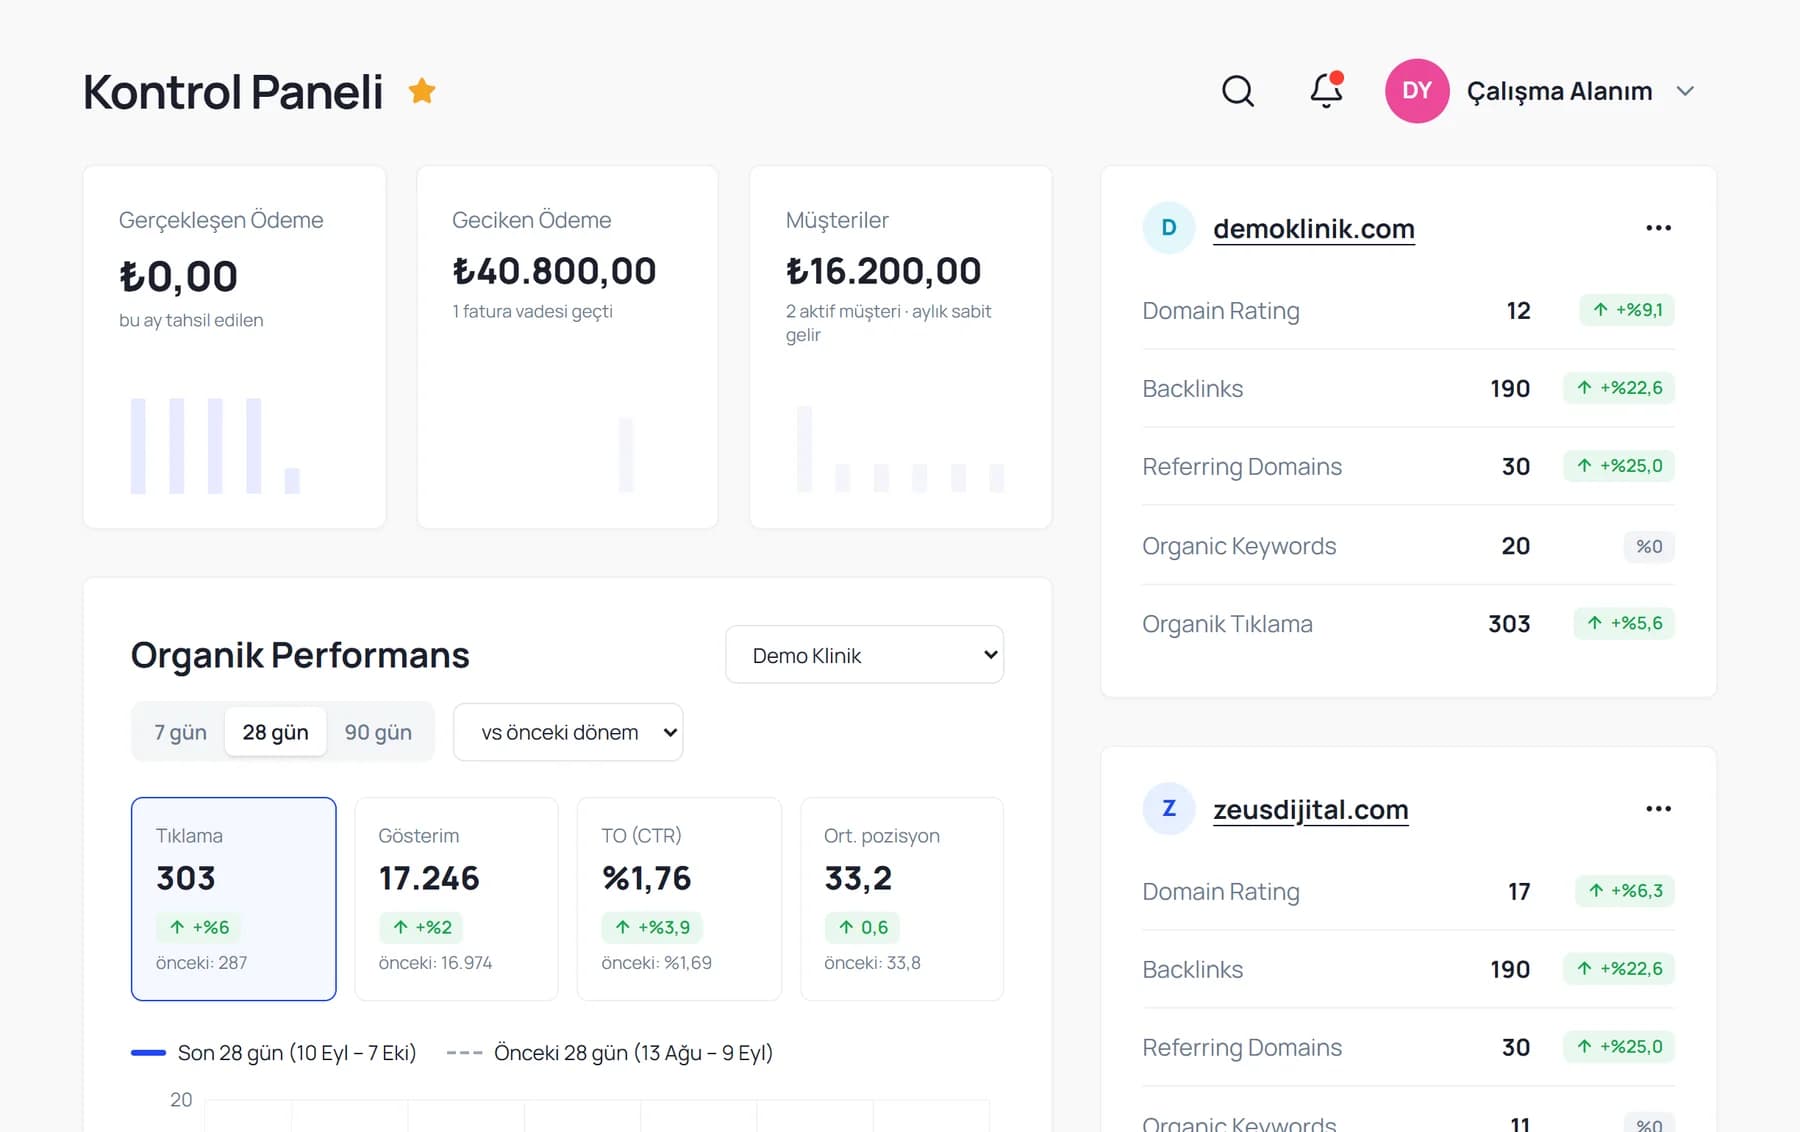This screenshot has width=1800, height=1132.
Task: Click the Çalışma Alanım workspace name
Action: 1559,91
